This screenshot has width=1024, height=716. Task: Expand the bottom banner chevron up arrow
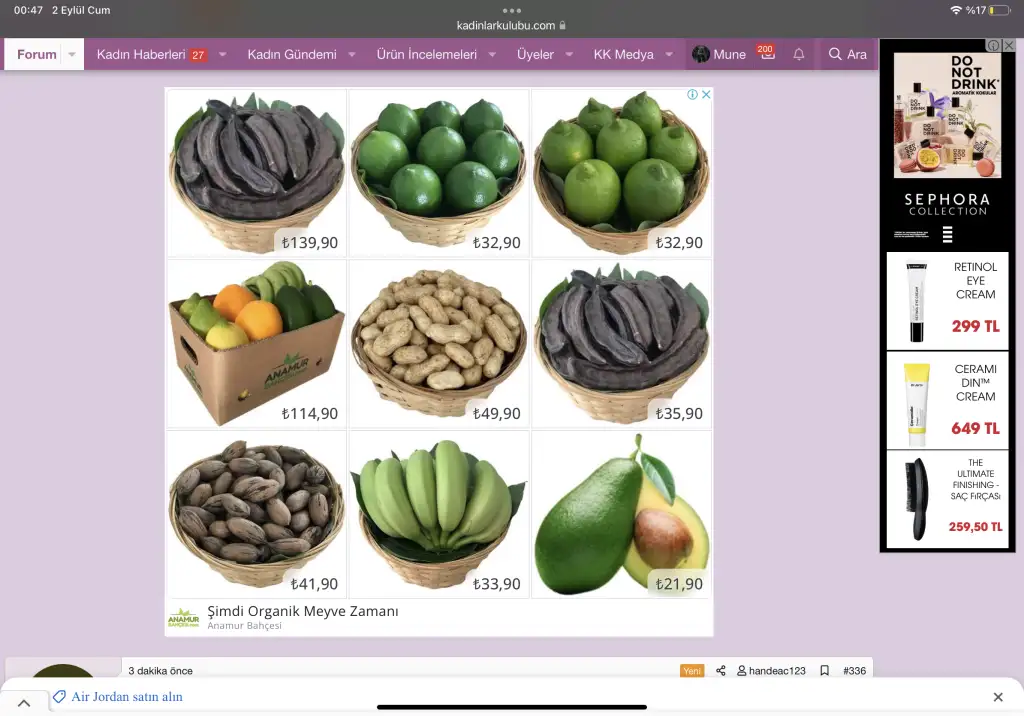(24, 703)
